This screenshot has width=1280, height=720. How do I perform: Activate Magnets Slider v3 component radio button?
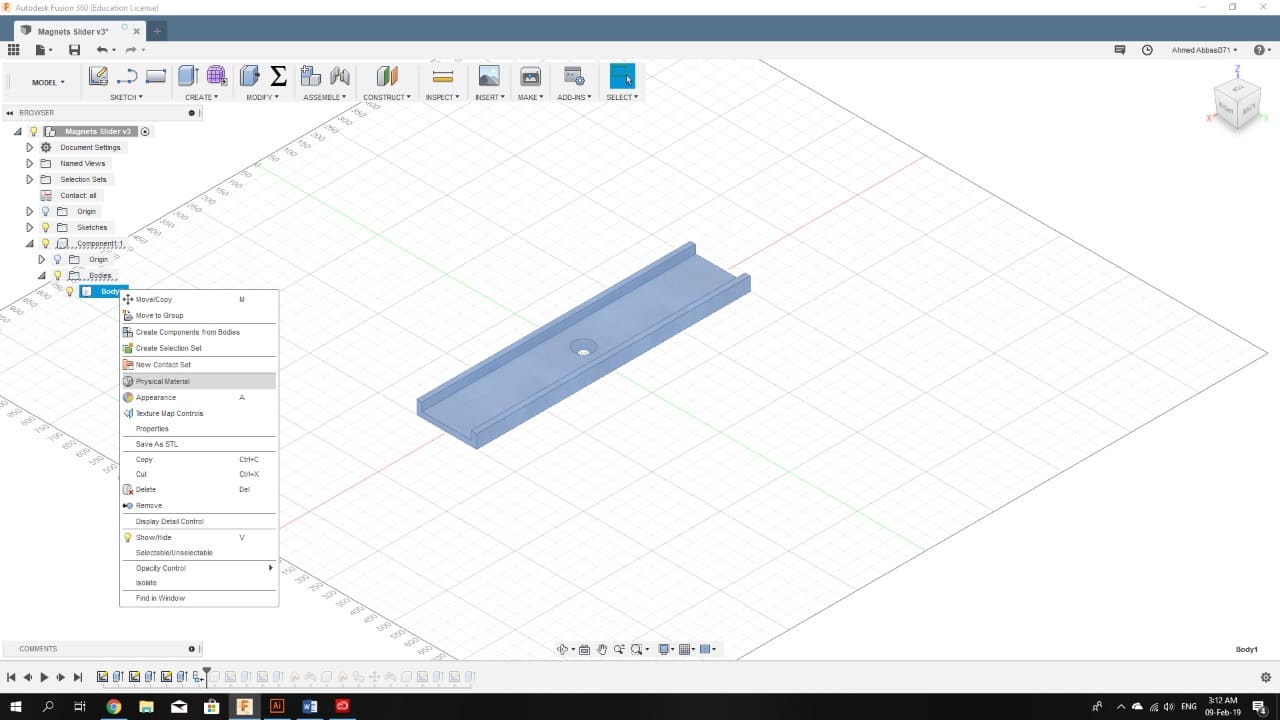point(145,131)
